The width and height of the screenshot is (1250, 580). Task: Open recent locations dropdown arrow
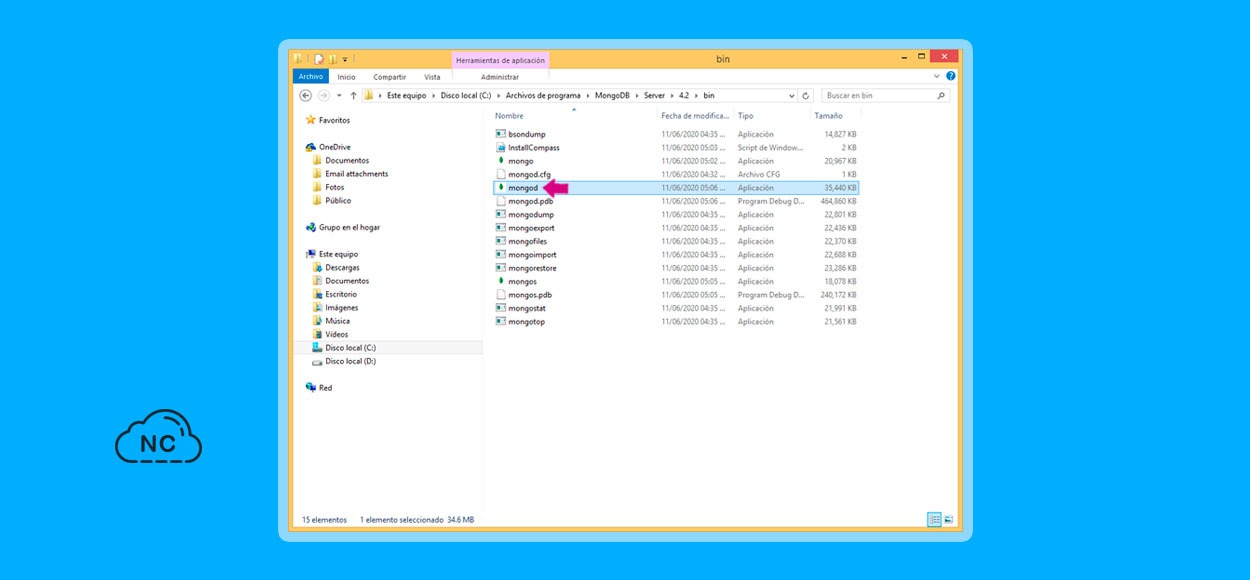[x=339, y=96]
